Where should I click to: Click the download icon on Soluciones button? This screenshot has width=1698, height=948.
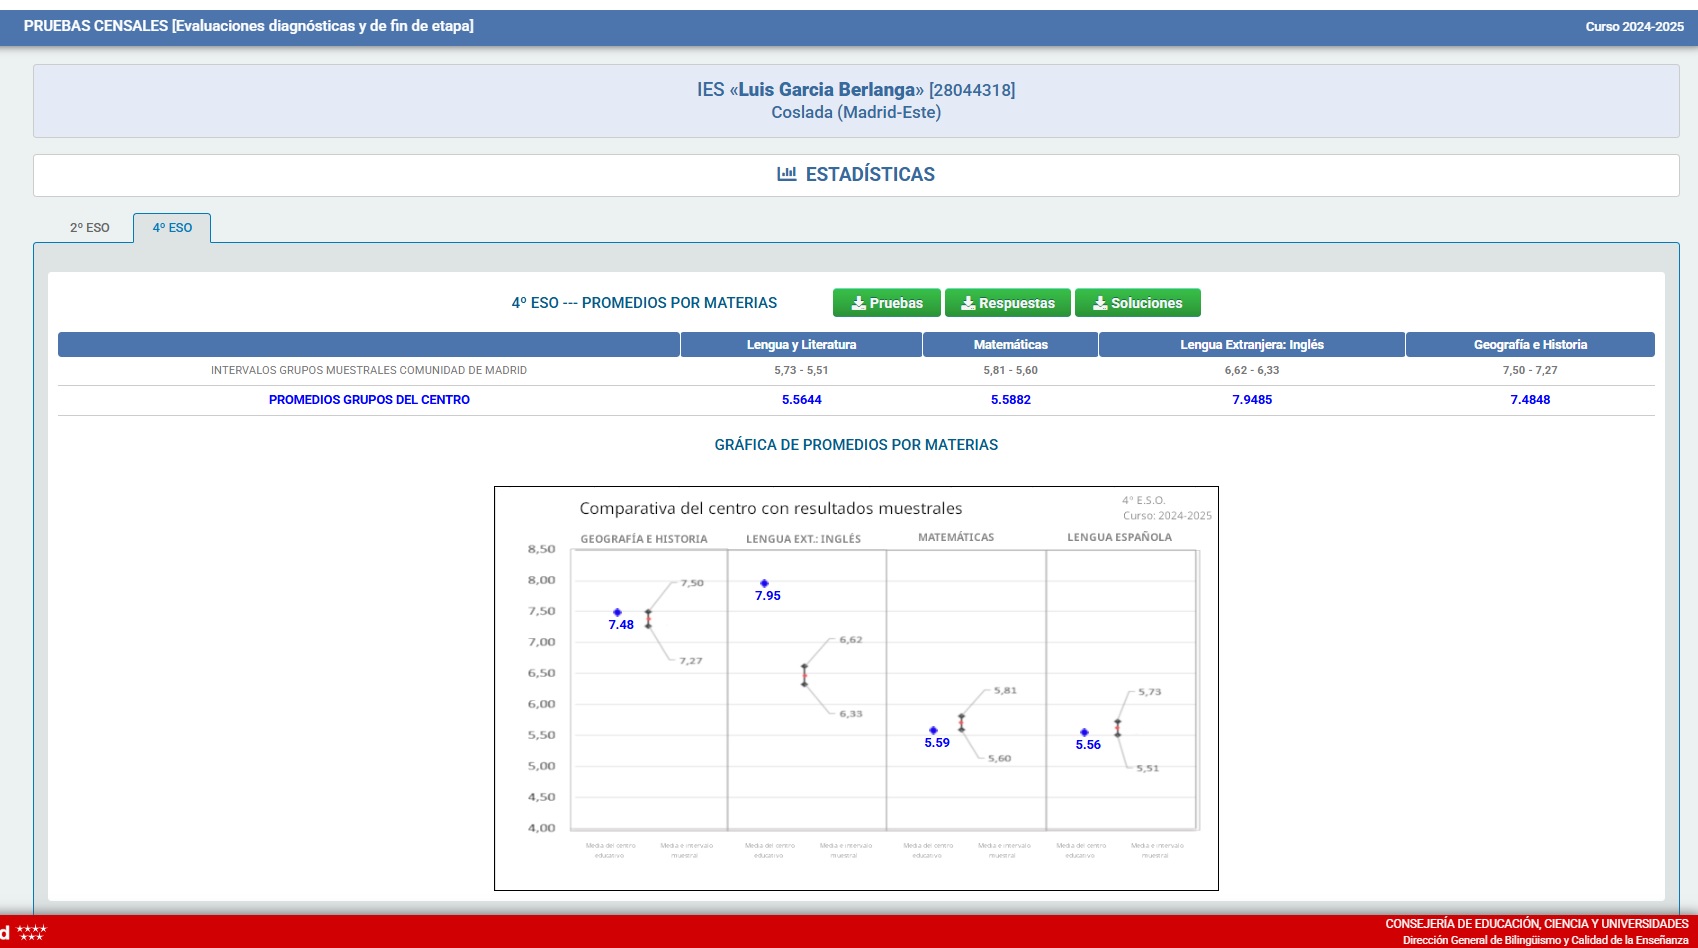(x=1099, y=303)
